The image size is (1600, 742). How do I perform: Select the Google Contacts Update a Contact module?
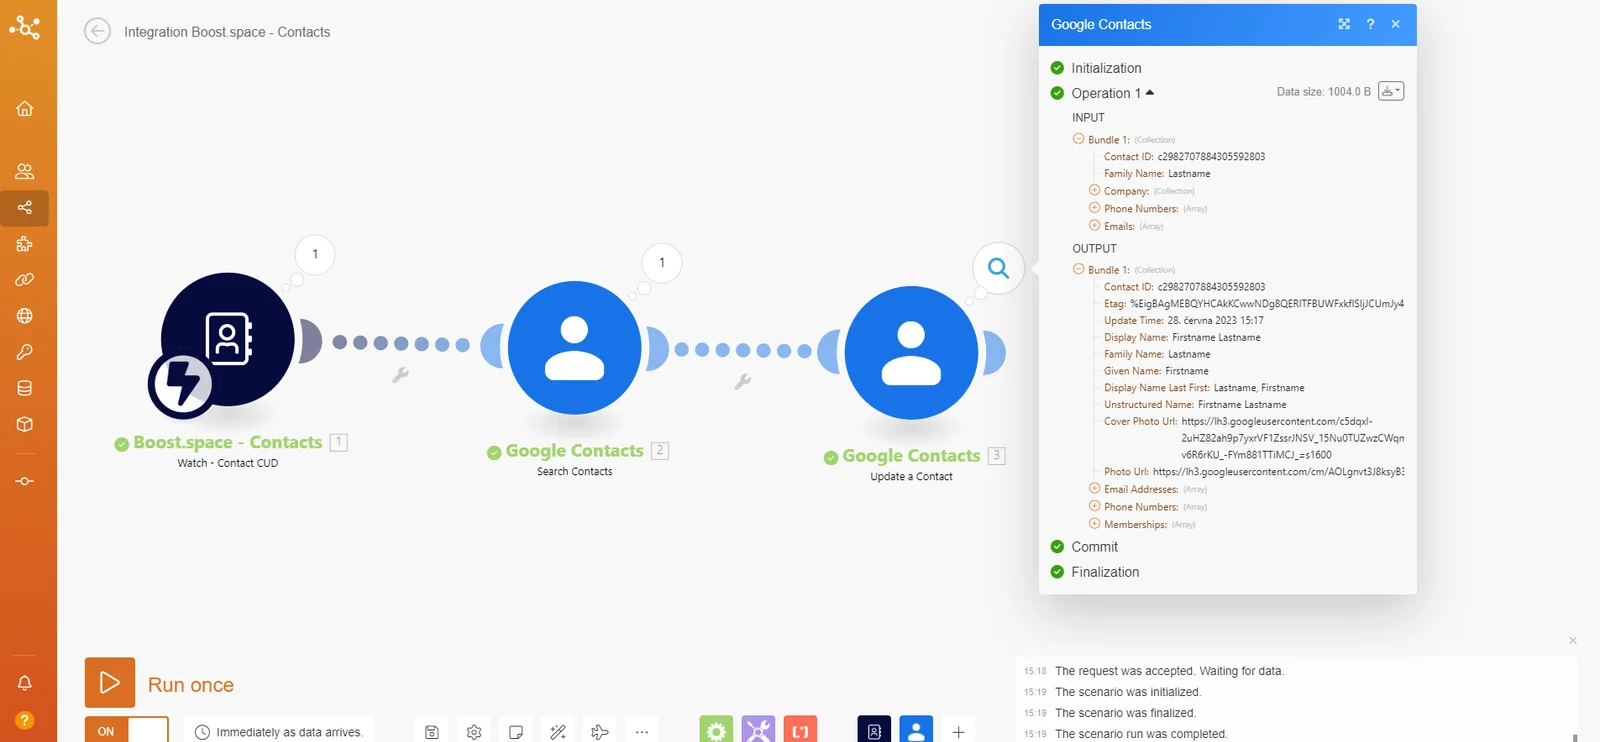(x=911, y=353)
